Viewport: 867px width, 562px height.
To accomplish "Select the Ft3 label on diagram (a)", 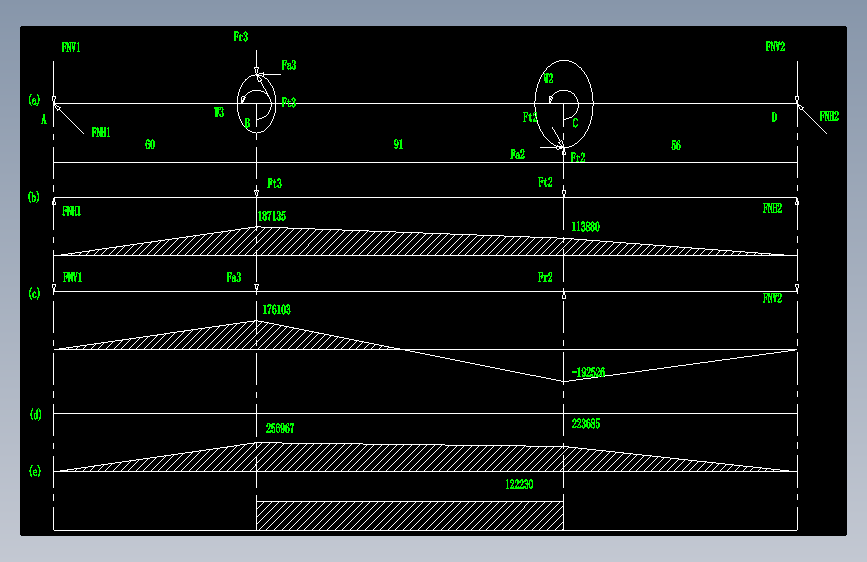I will (x=289, y=102).
